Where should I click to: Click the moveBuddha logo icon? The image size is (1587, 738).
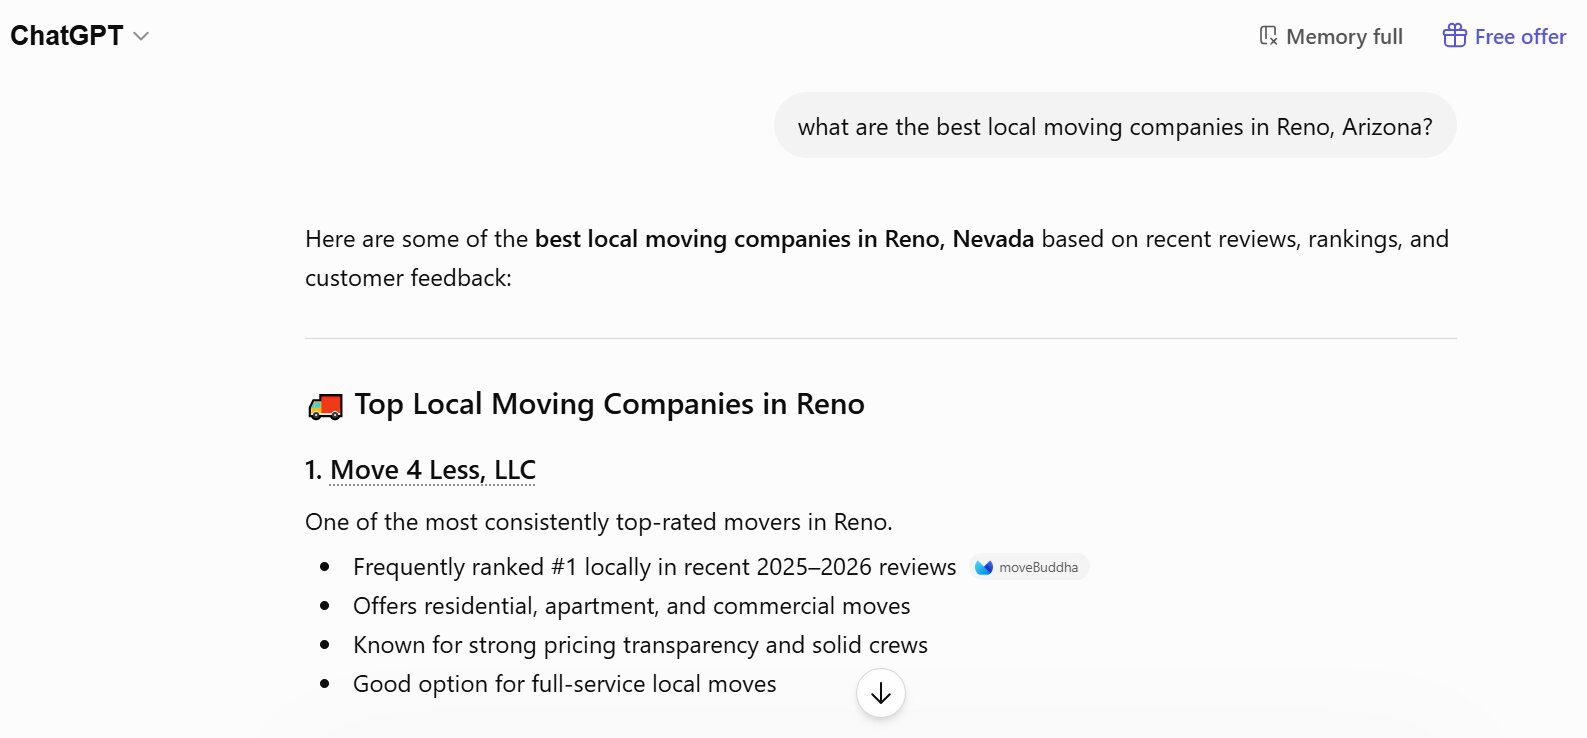point(984,567)
